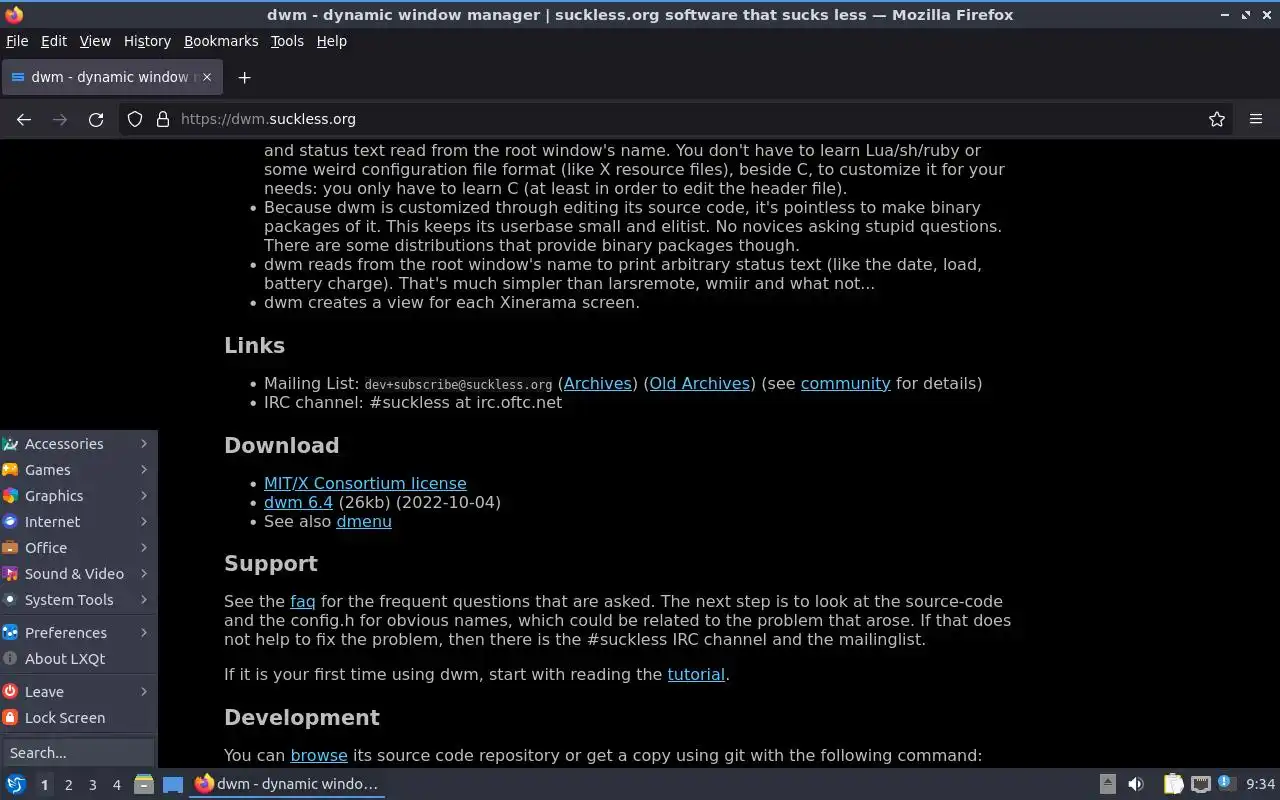Expand the System Tools submenu arrow
This screenshot has width=1280, height=800.
pos(144,600)
